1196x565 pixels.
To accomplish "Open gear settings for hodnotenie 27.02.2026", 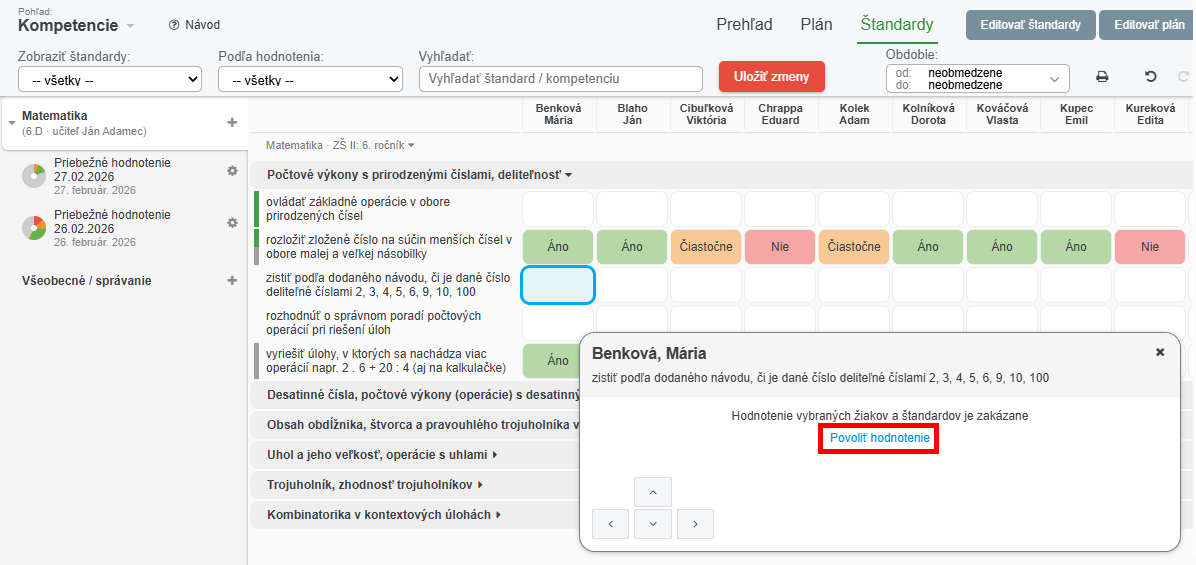I will (x=233, y=172).
